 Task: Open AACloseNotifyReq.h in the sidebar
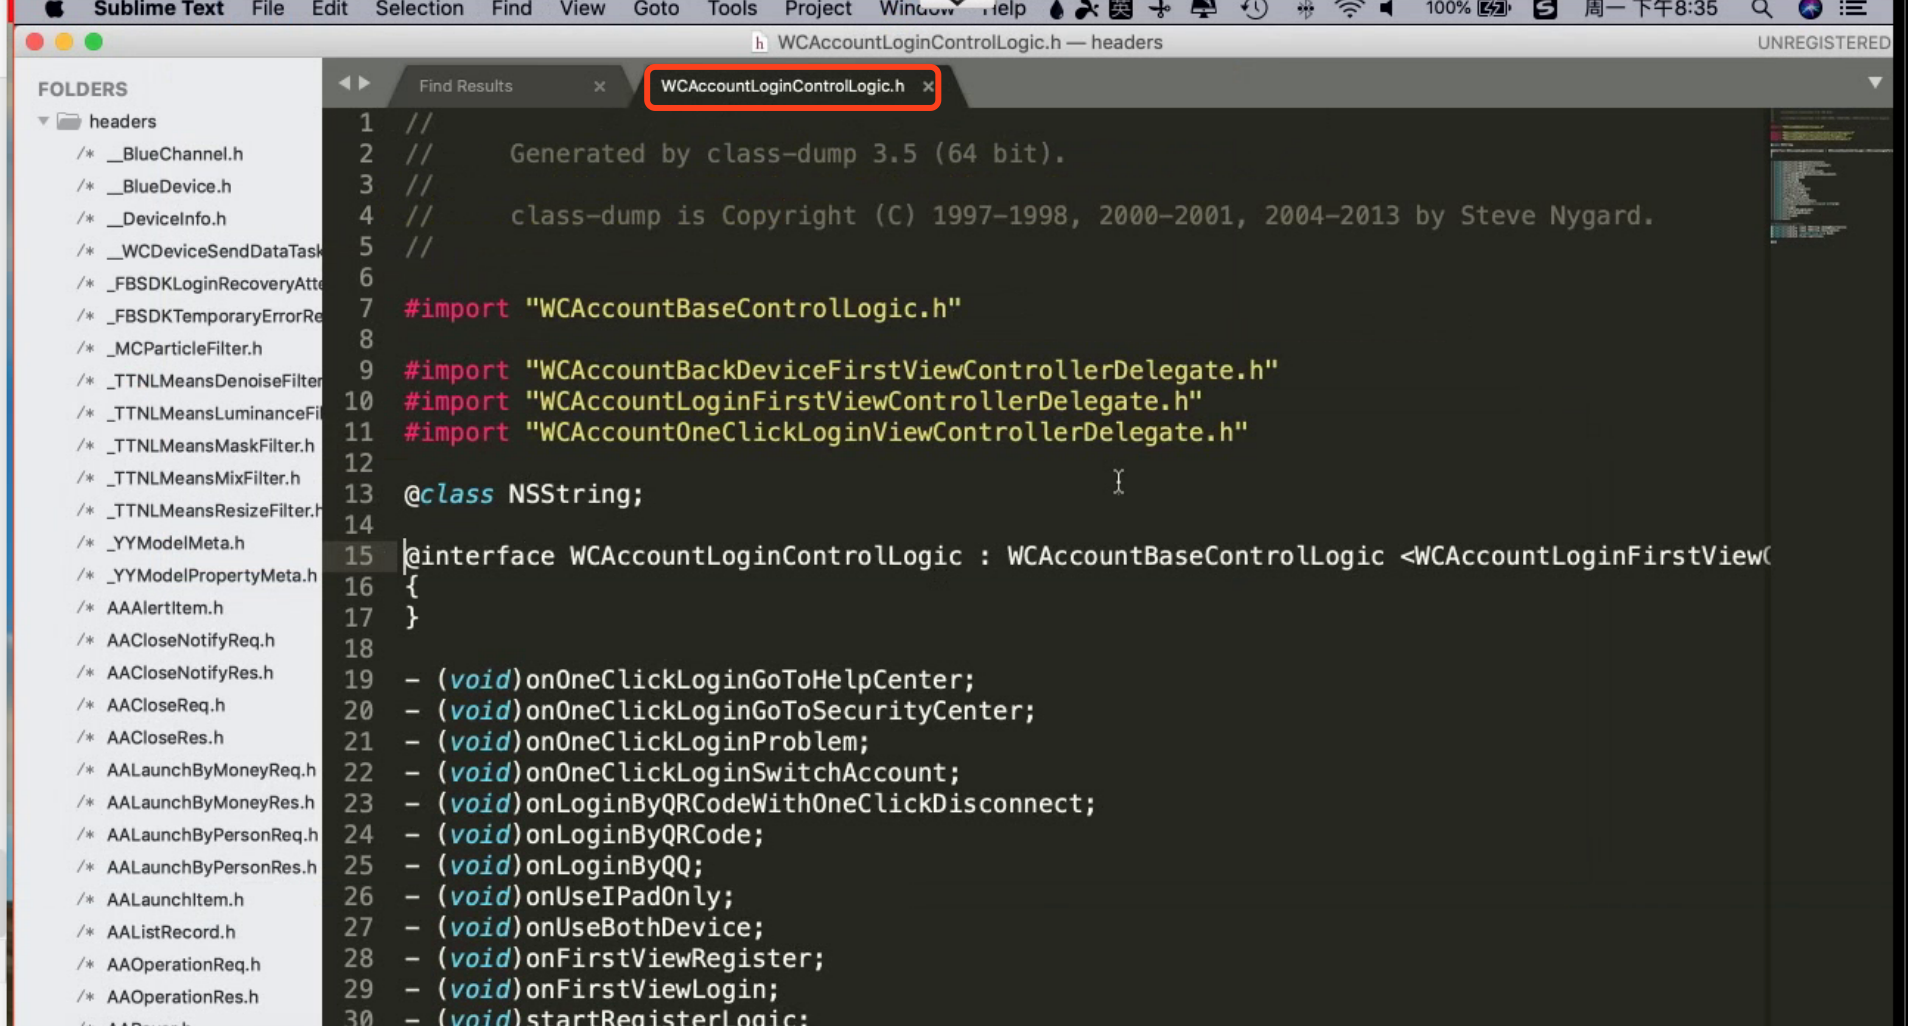point(191,640)
